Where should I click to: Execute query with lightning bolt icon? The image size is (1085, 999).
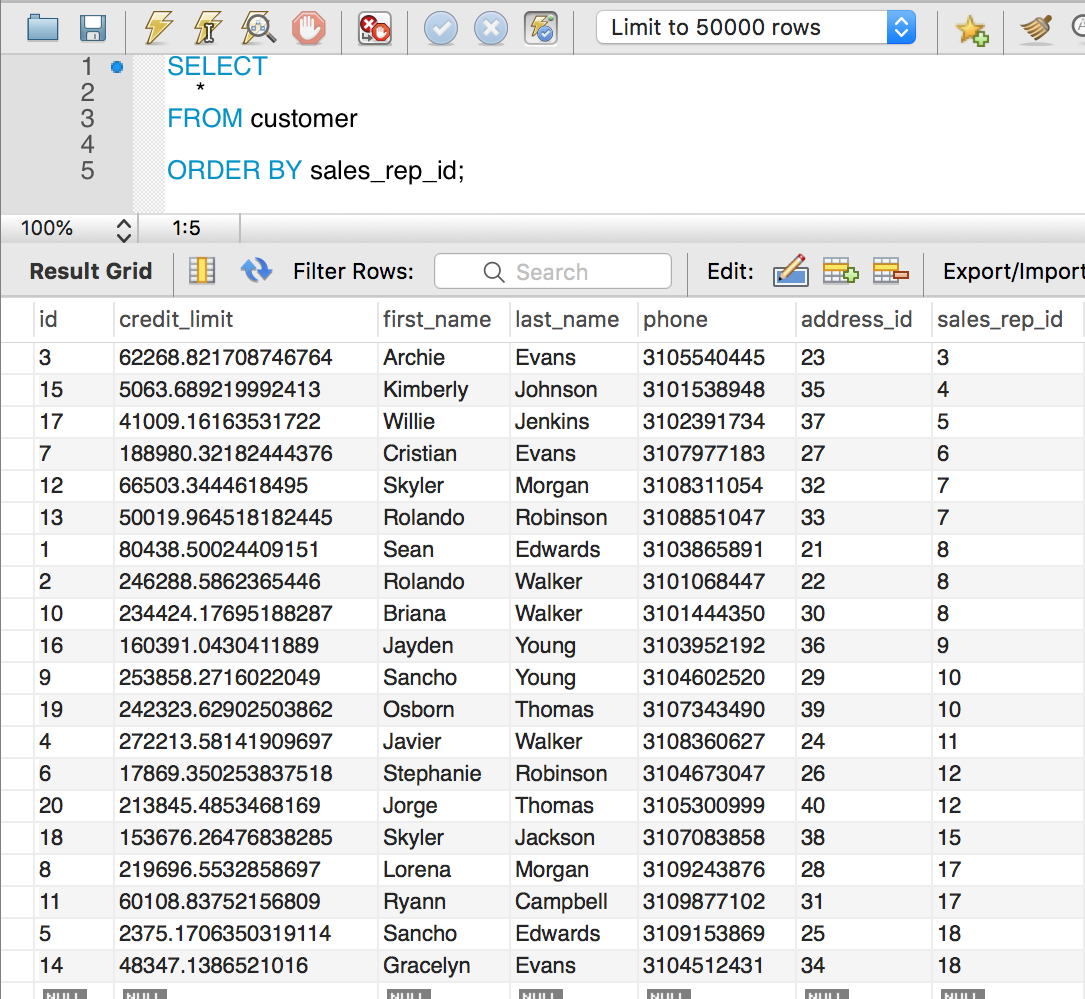click(x=158, y=28)
